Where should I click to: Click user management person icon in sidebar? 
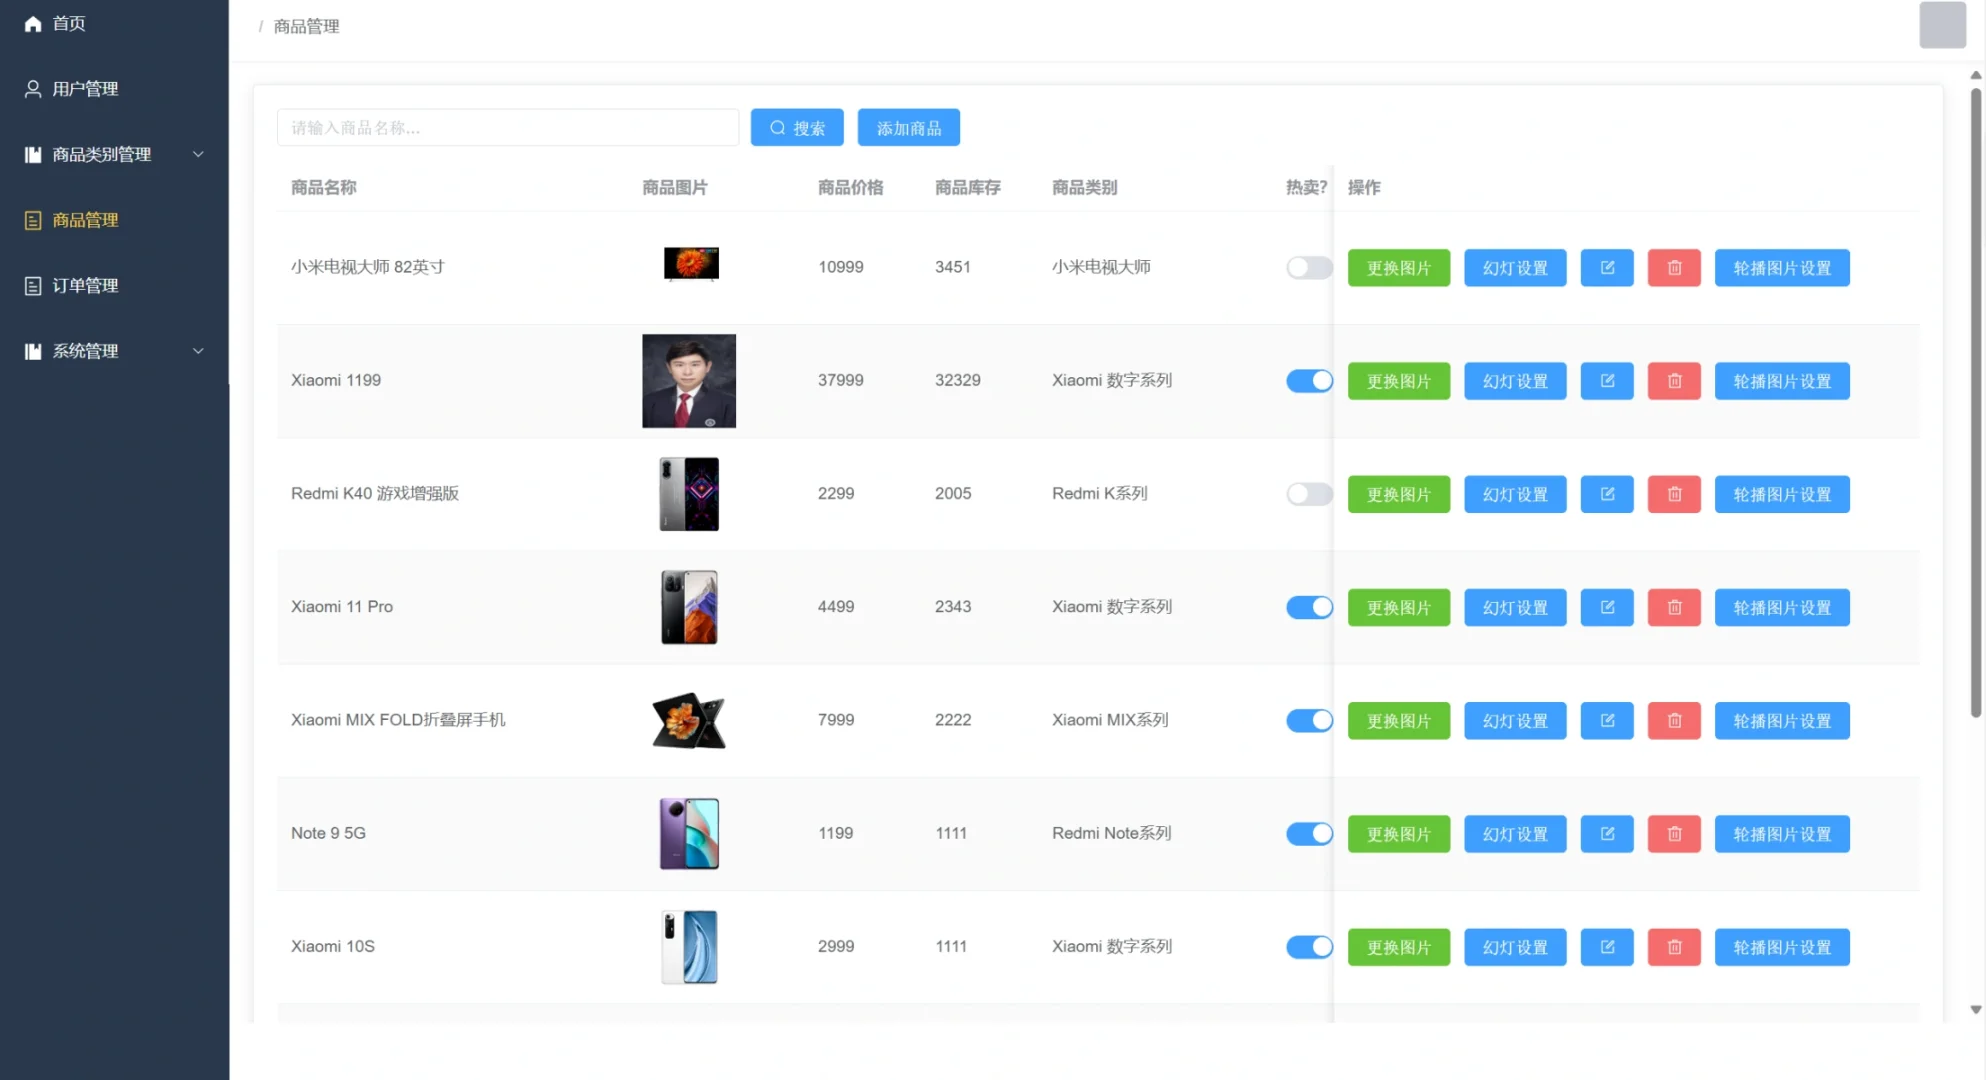pos(33,89)
